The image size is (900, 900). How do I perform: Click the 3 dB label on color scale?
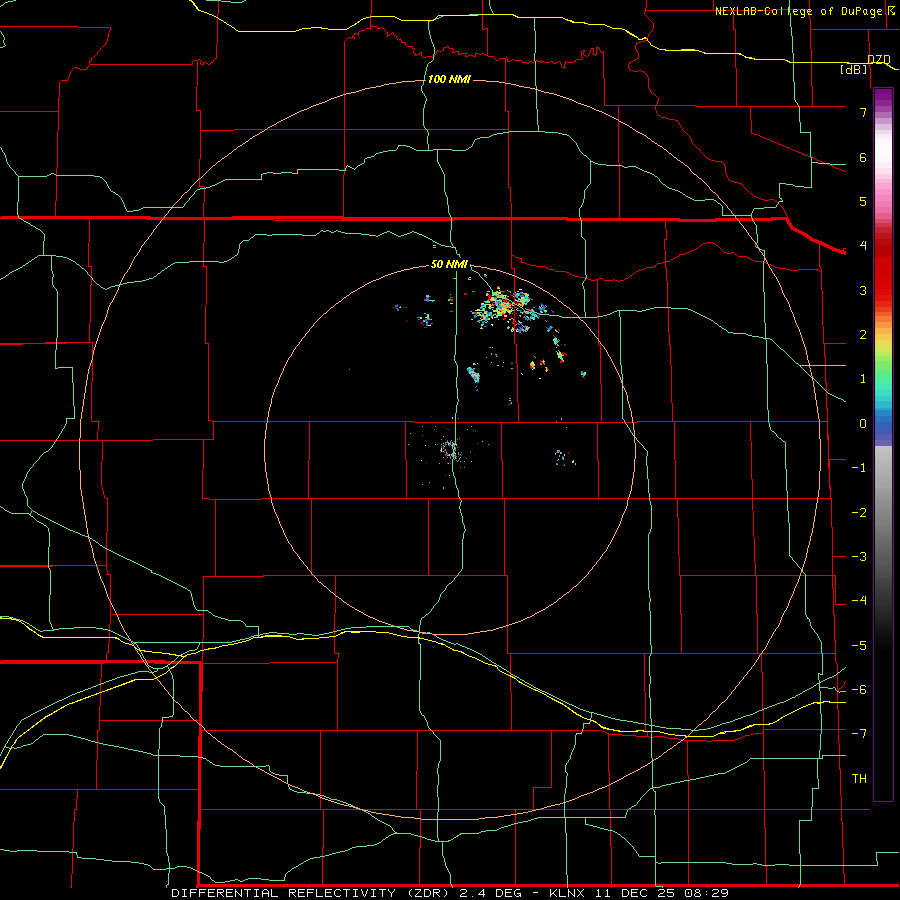click(x=862, y=290)
